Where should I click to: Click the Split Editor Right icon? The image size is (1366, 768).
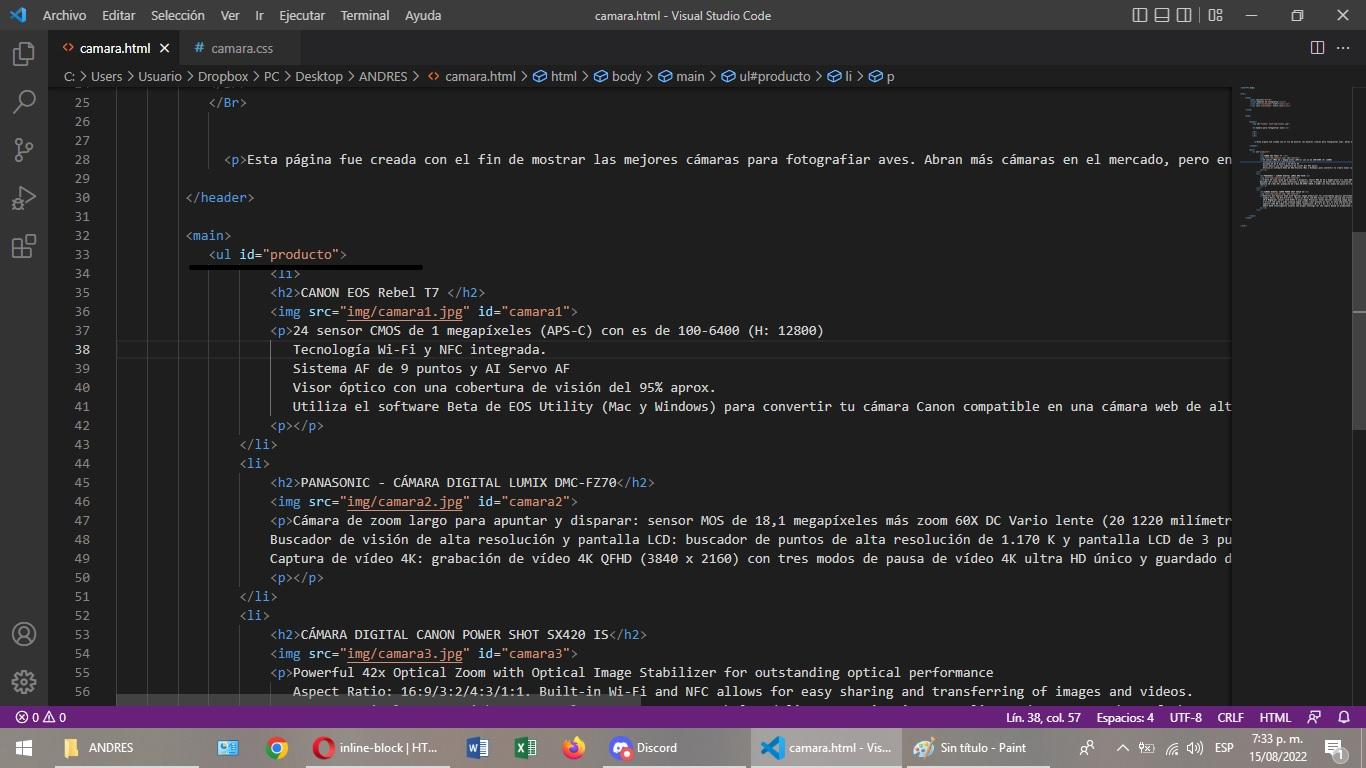pyautogui.click(x=1317, y=48)
